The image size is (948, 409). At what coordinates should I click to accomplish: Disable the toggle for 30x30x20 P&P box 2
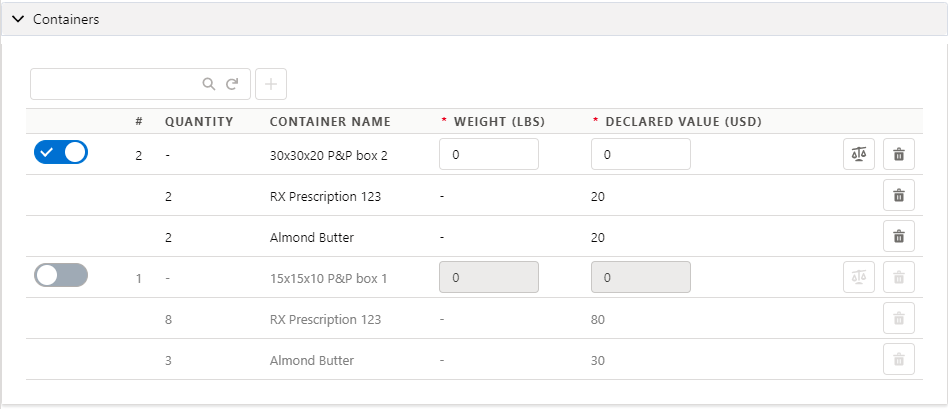point(61,152)
